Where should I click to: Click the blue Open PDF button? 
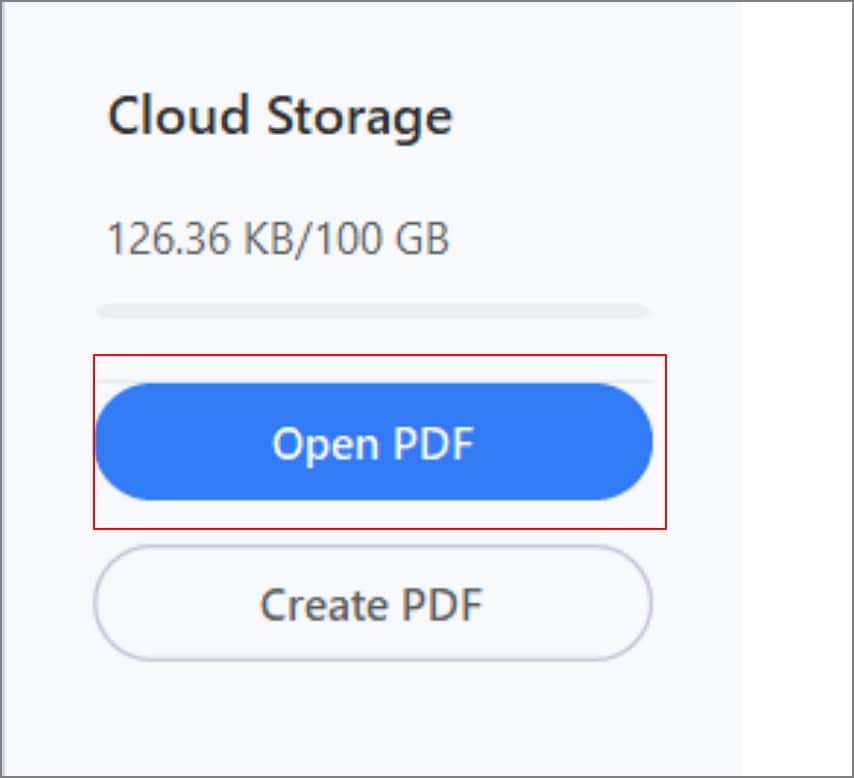click(x=373, y=442)
